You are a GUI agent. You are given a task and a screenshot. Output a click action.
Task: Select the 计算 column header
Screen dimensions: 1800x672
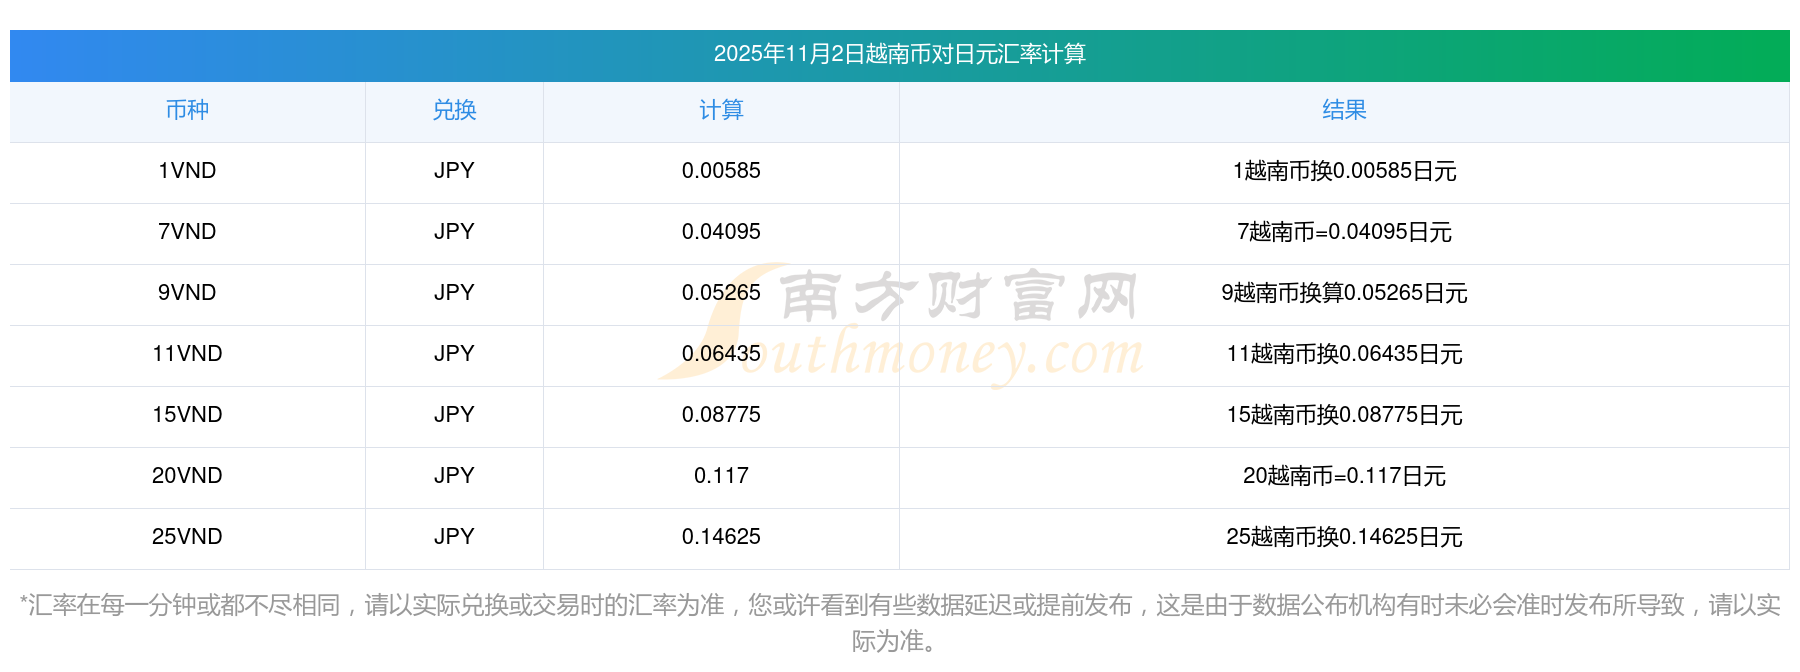pos(721,110)
